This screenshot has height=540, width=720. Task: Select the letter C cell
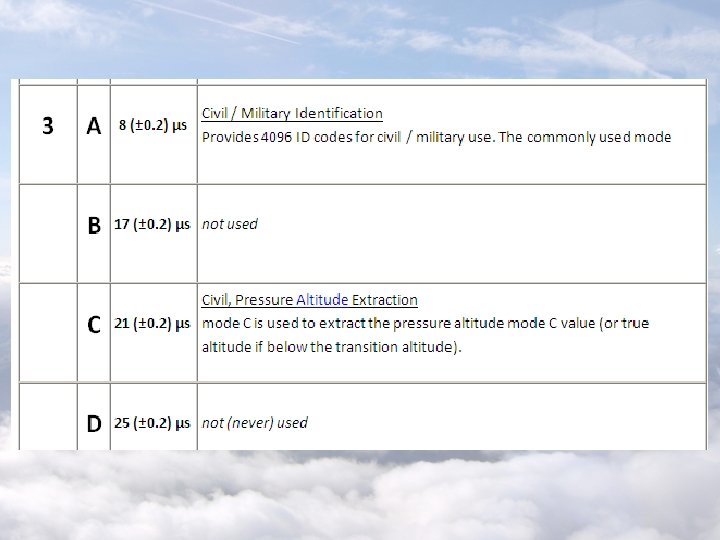[94, 324]
